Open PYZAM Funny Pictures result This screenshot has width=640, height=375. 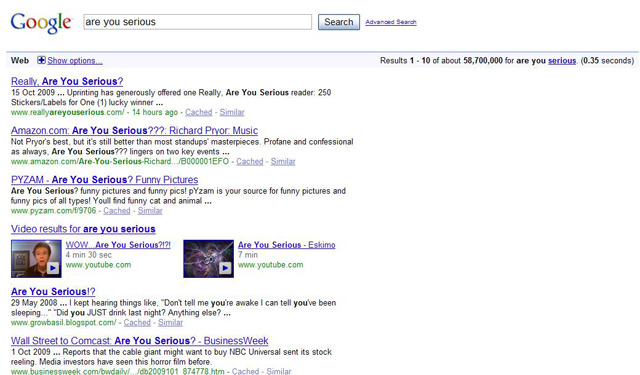104,180
